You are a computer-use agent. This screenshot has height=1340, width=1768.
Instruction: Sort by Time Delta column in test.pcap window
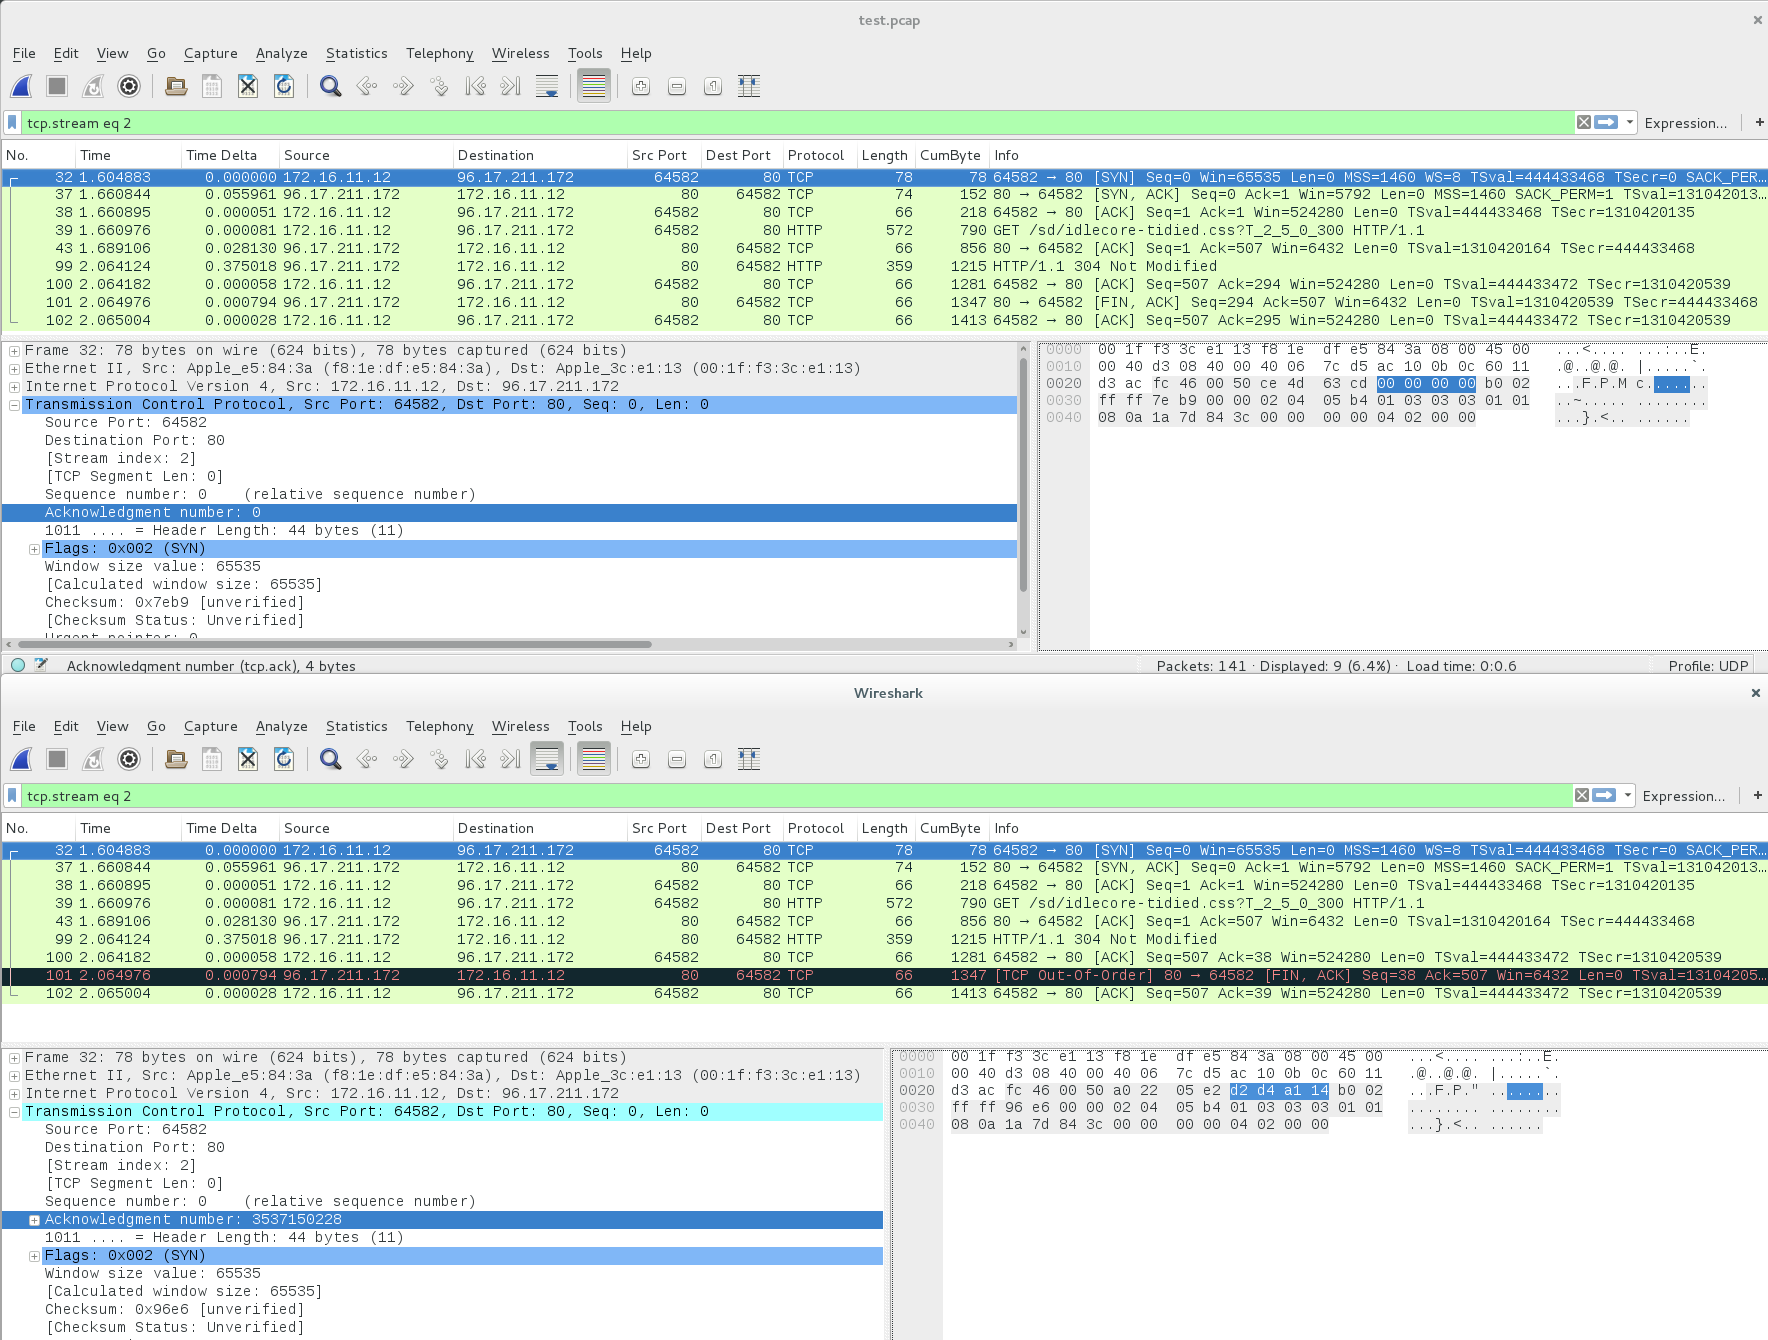pyautogui.click(x=221, y=155)
